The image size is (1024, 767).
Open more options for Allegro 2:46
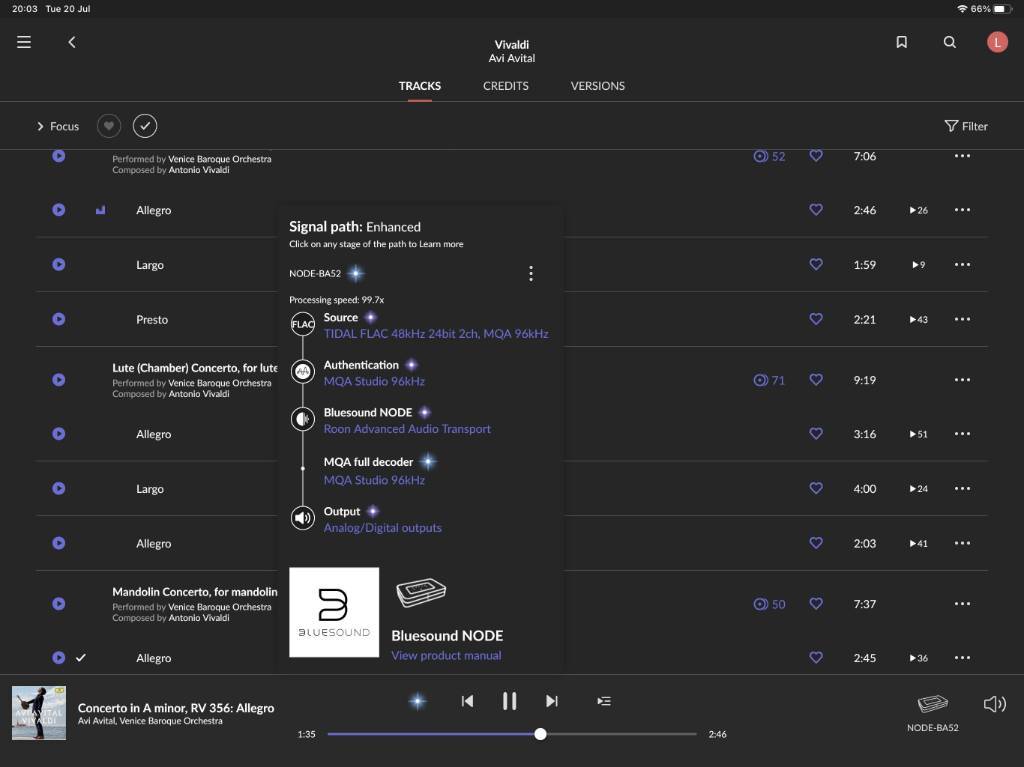pos(962,210)
